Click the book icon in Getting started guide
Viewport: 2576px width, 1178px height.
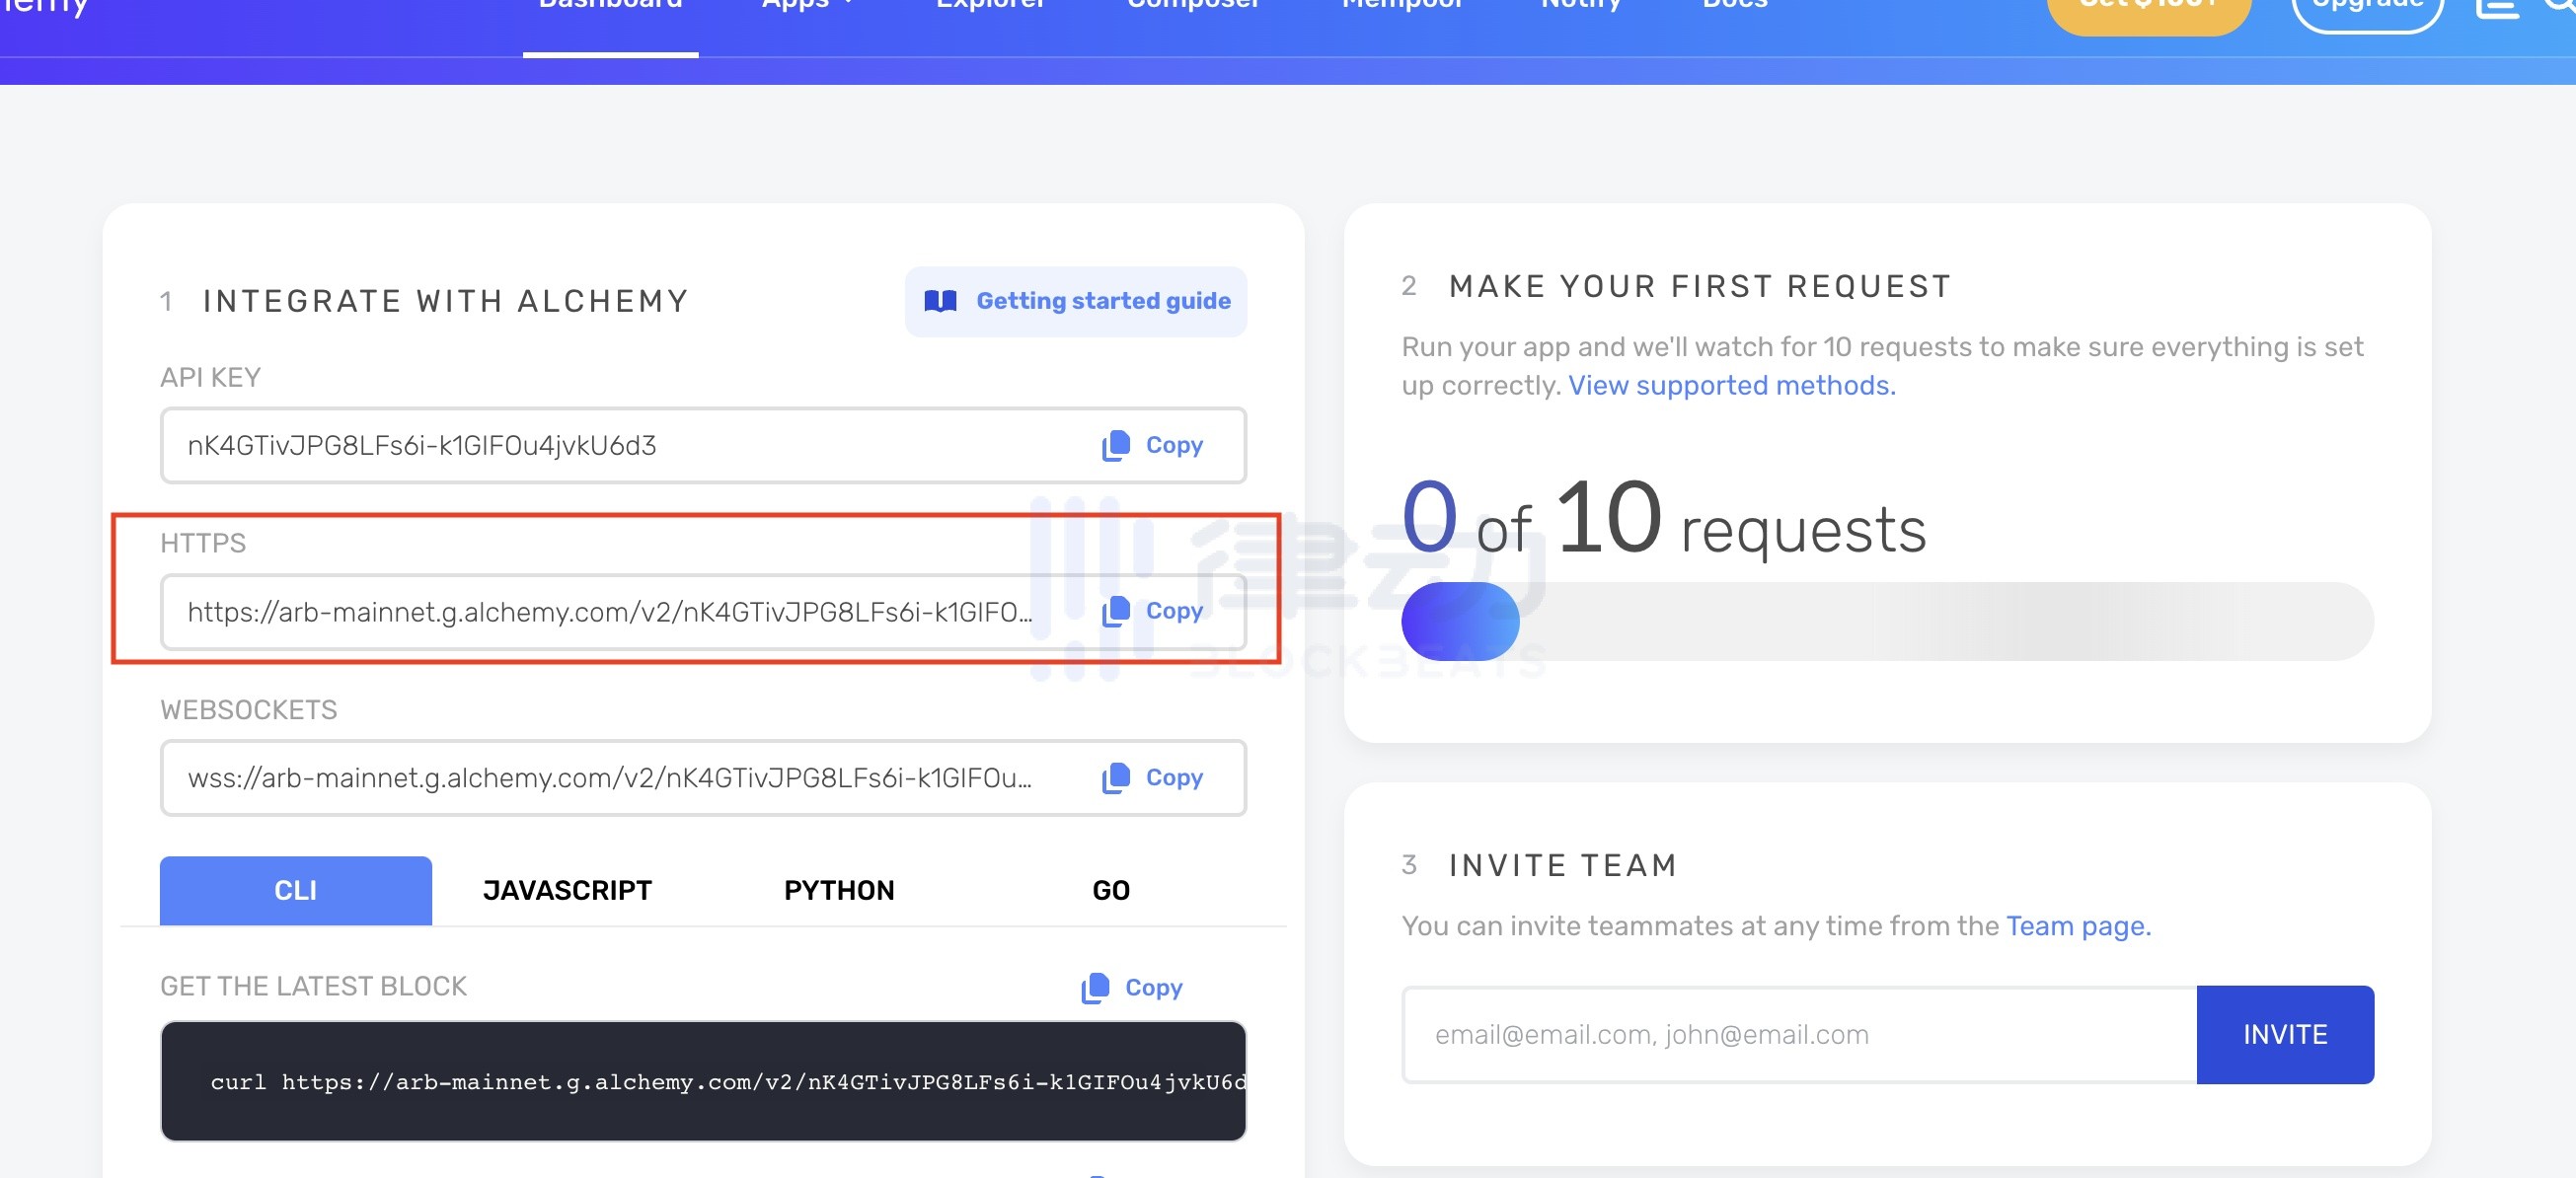pyautogui.click(x=939, y=301)
